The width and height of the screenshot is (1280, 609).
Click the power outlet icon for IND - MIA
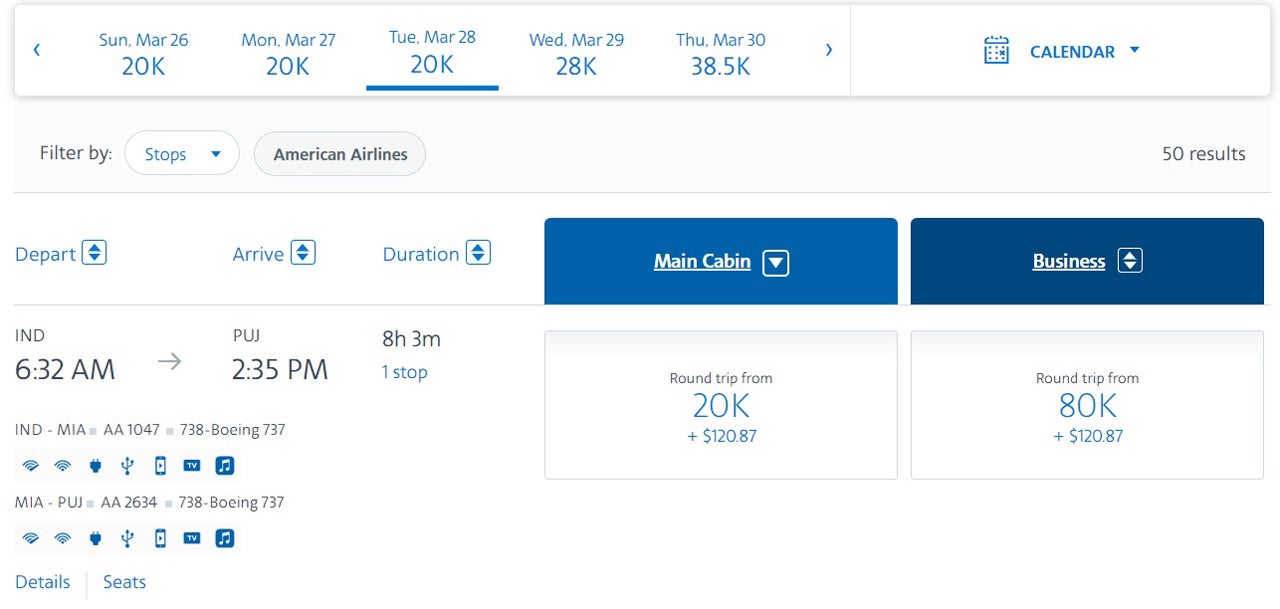(95, 465)
